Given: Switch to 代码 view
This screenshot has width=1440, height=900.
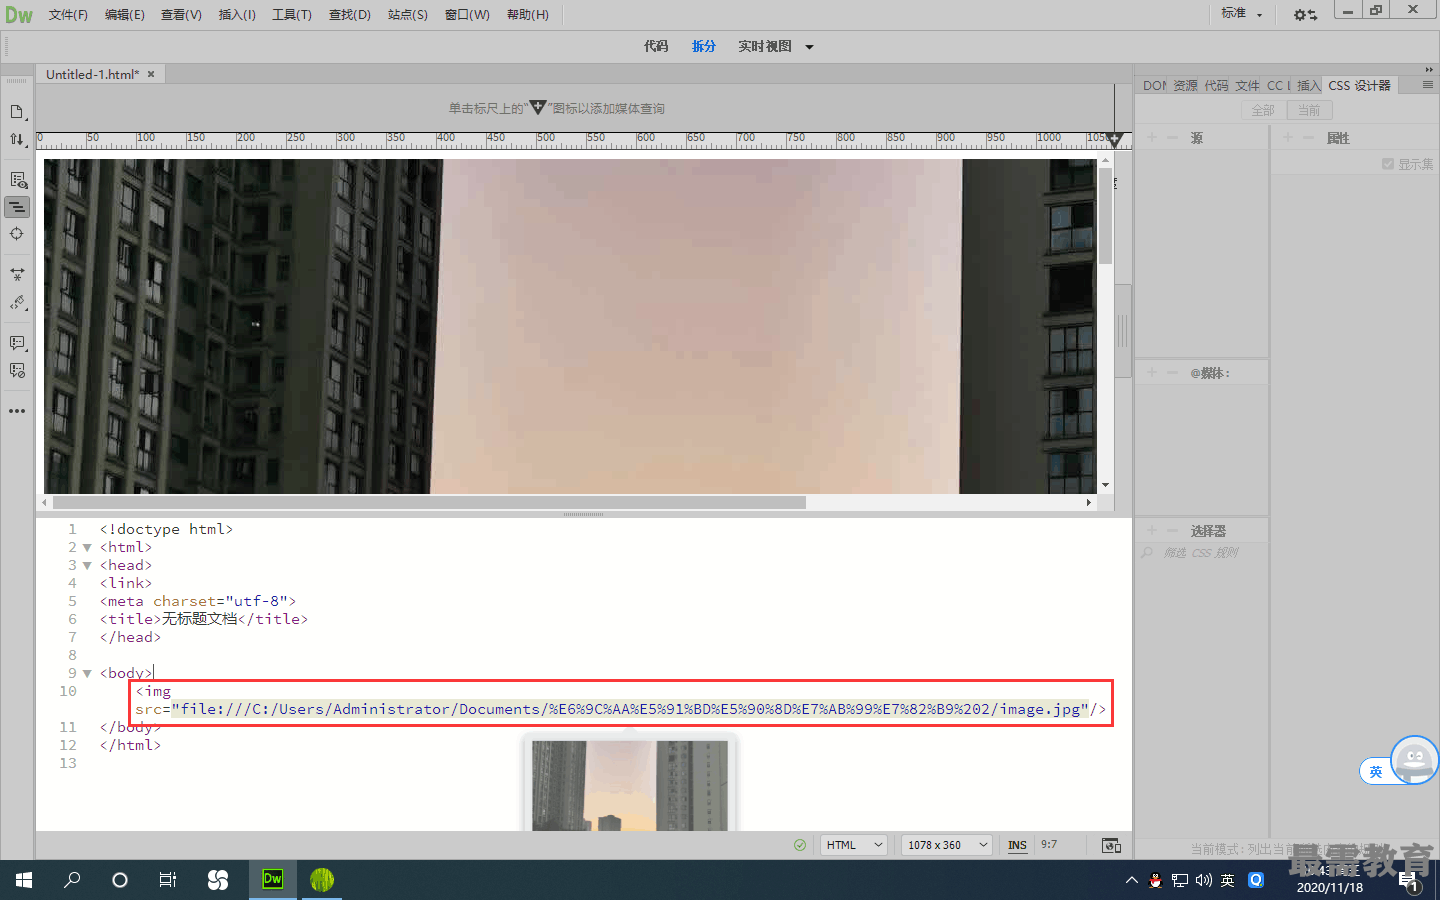Looking at the screenshot, I should pyautogui.click(x=656, y=46).
